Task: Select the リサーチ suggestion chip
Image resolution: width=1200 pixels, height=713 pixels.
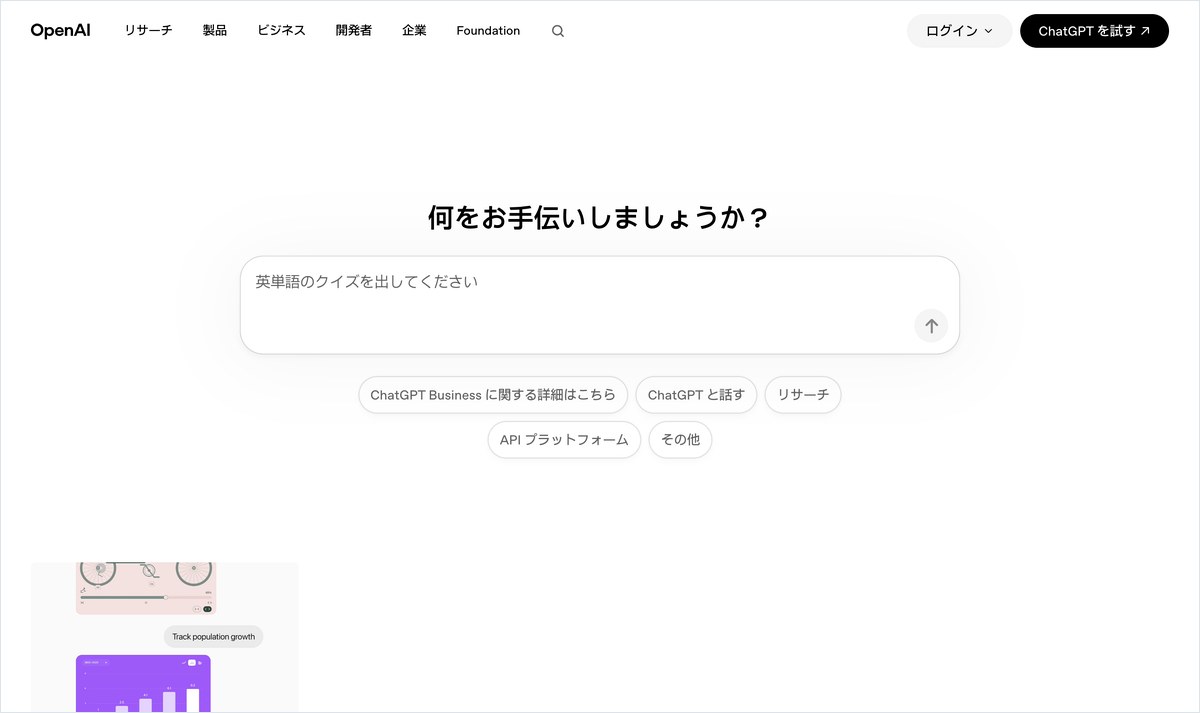Action: (803, 395)
